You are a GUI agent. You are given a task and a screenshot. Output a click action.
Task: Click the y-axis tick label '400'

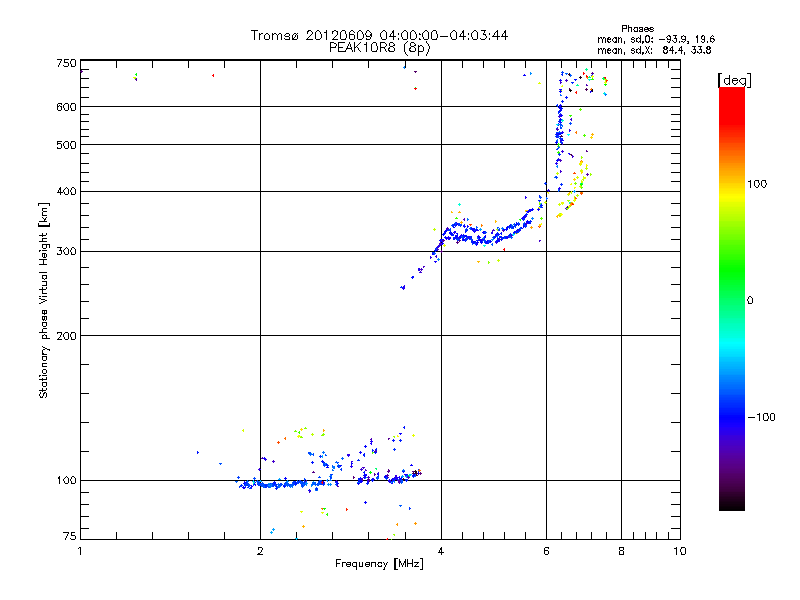66,191
